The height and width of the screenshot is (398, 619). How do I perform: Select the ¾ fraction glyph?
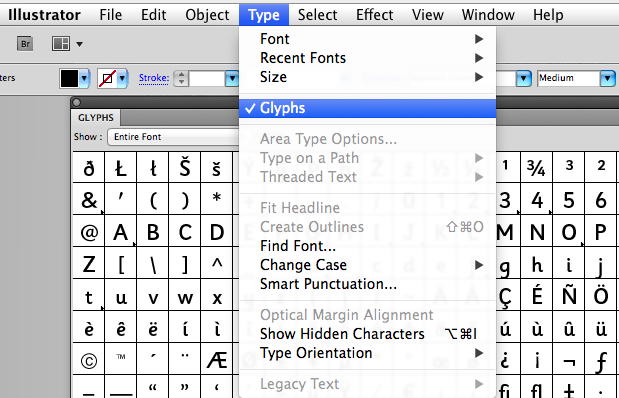tap(537, 167)
